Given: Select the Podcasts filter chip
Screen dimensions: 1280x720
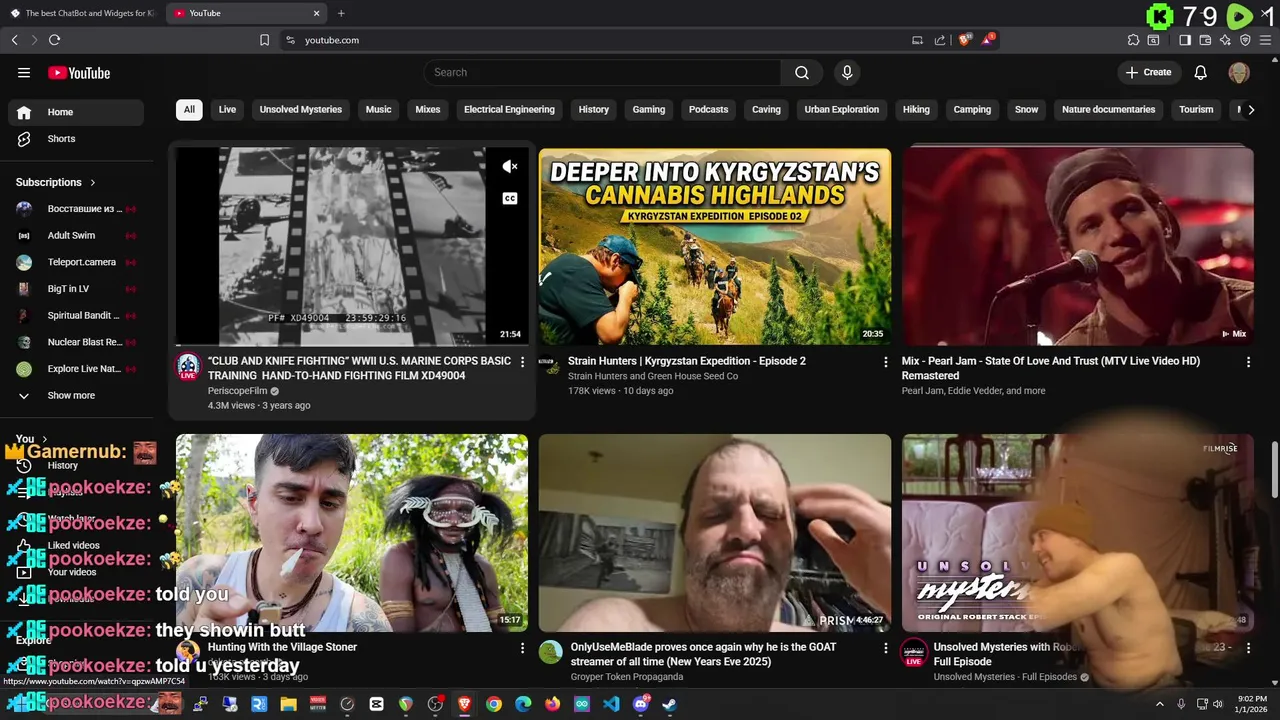Looking at the screenshot, I should pyautogui.click(x=708, y=109).
